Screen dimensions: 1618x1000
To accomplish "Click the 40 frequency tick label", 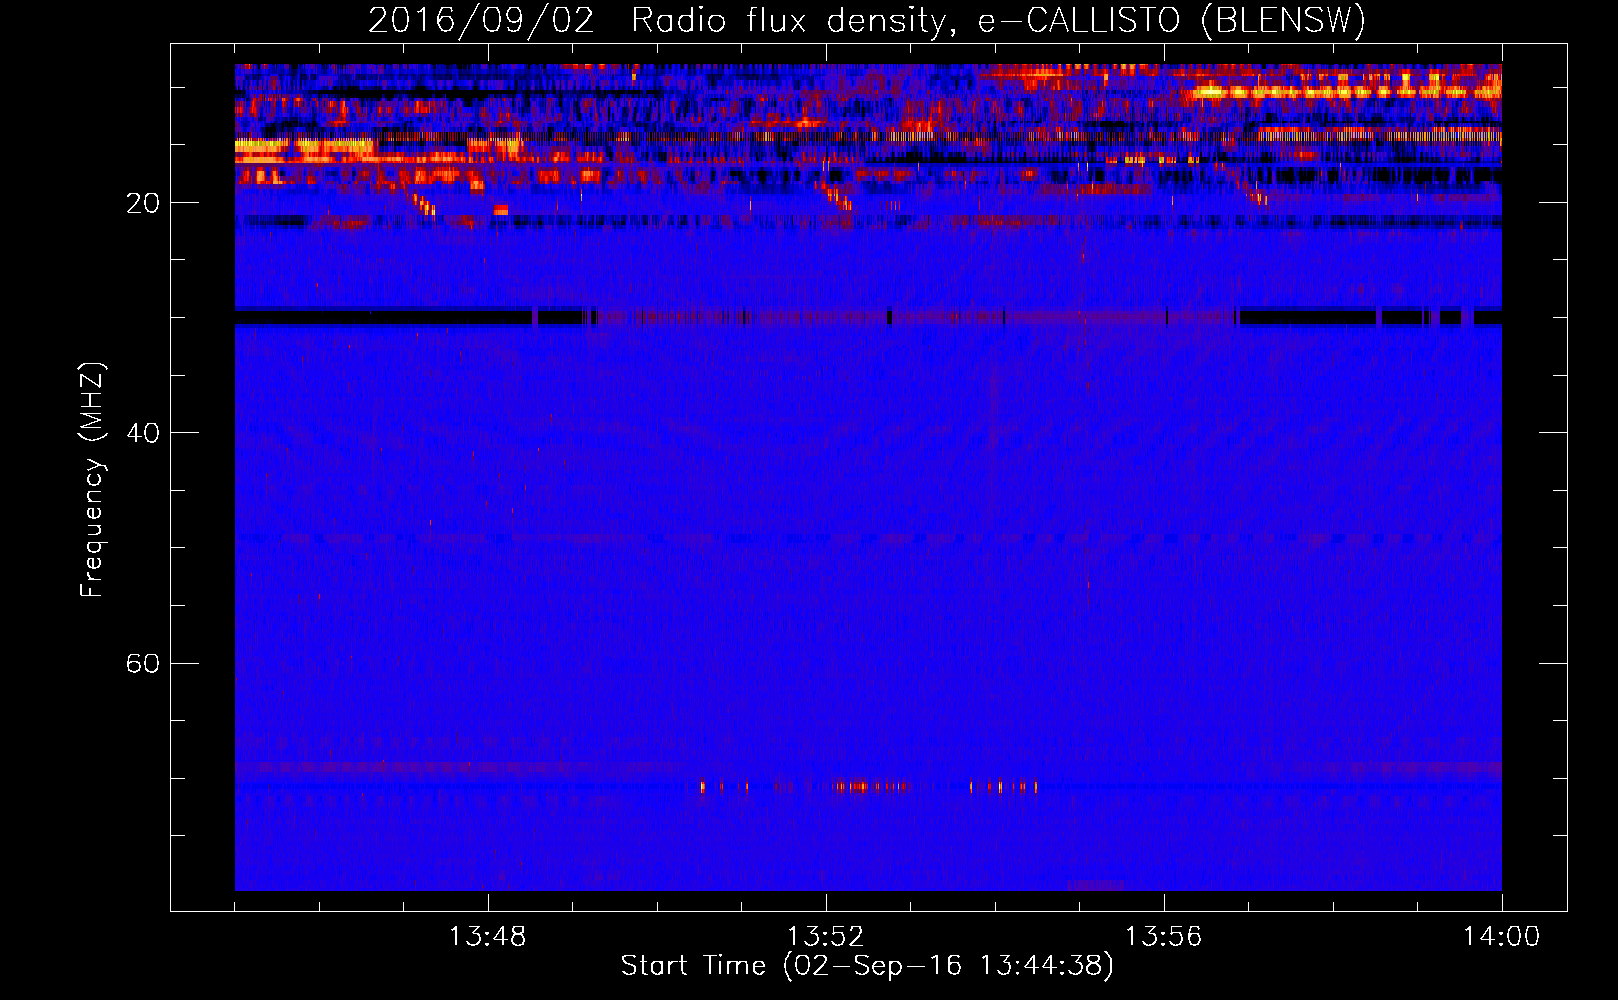I will pos(142,433).
